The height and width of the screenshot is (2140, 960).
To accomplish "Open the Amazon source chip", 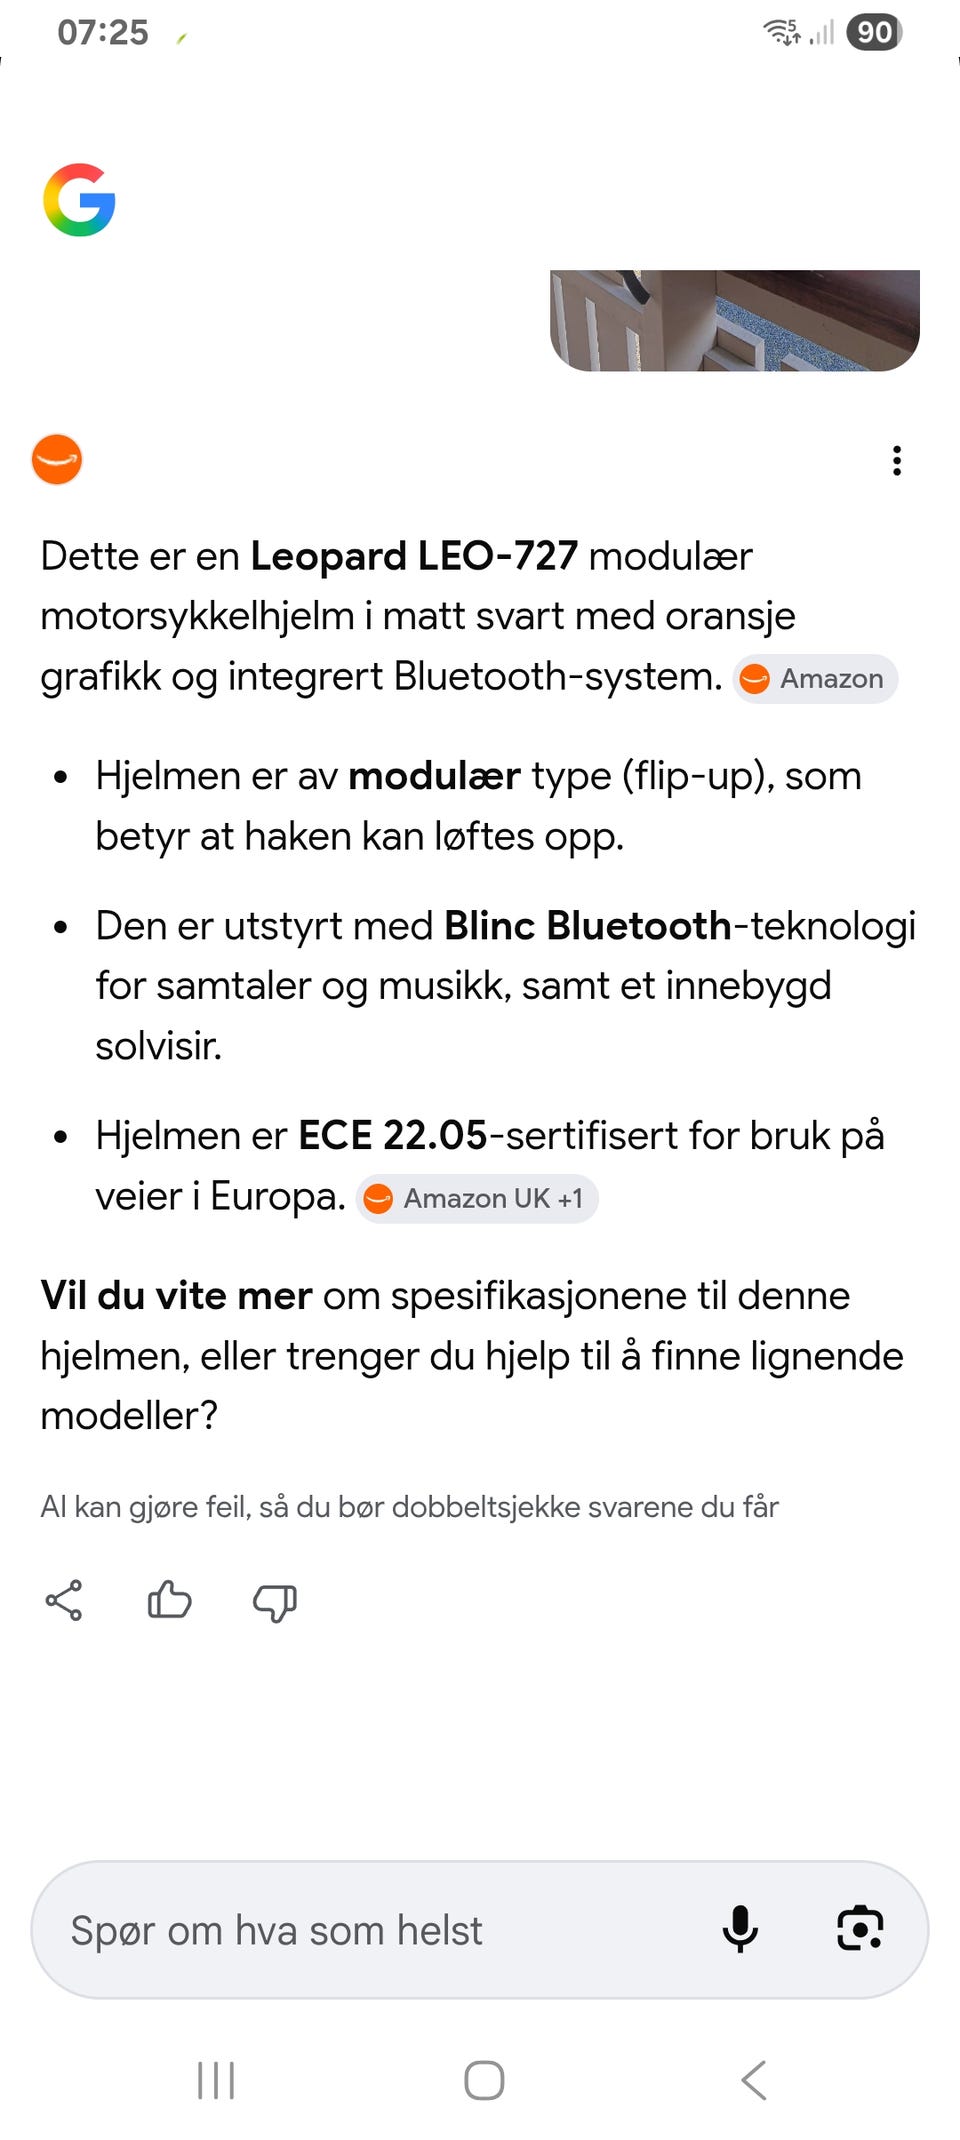I will [x=815, y=679].
